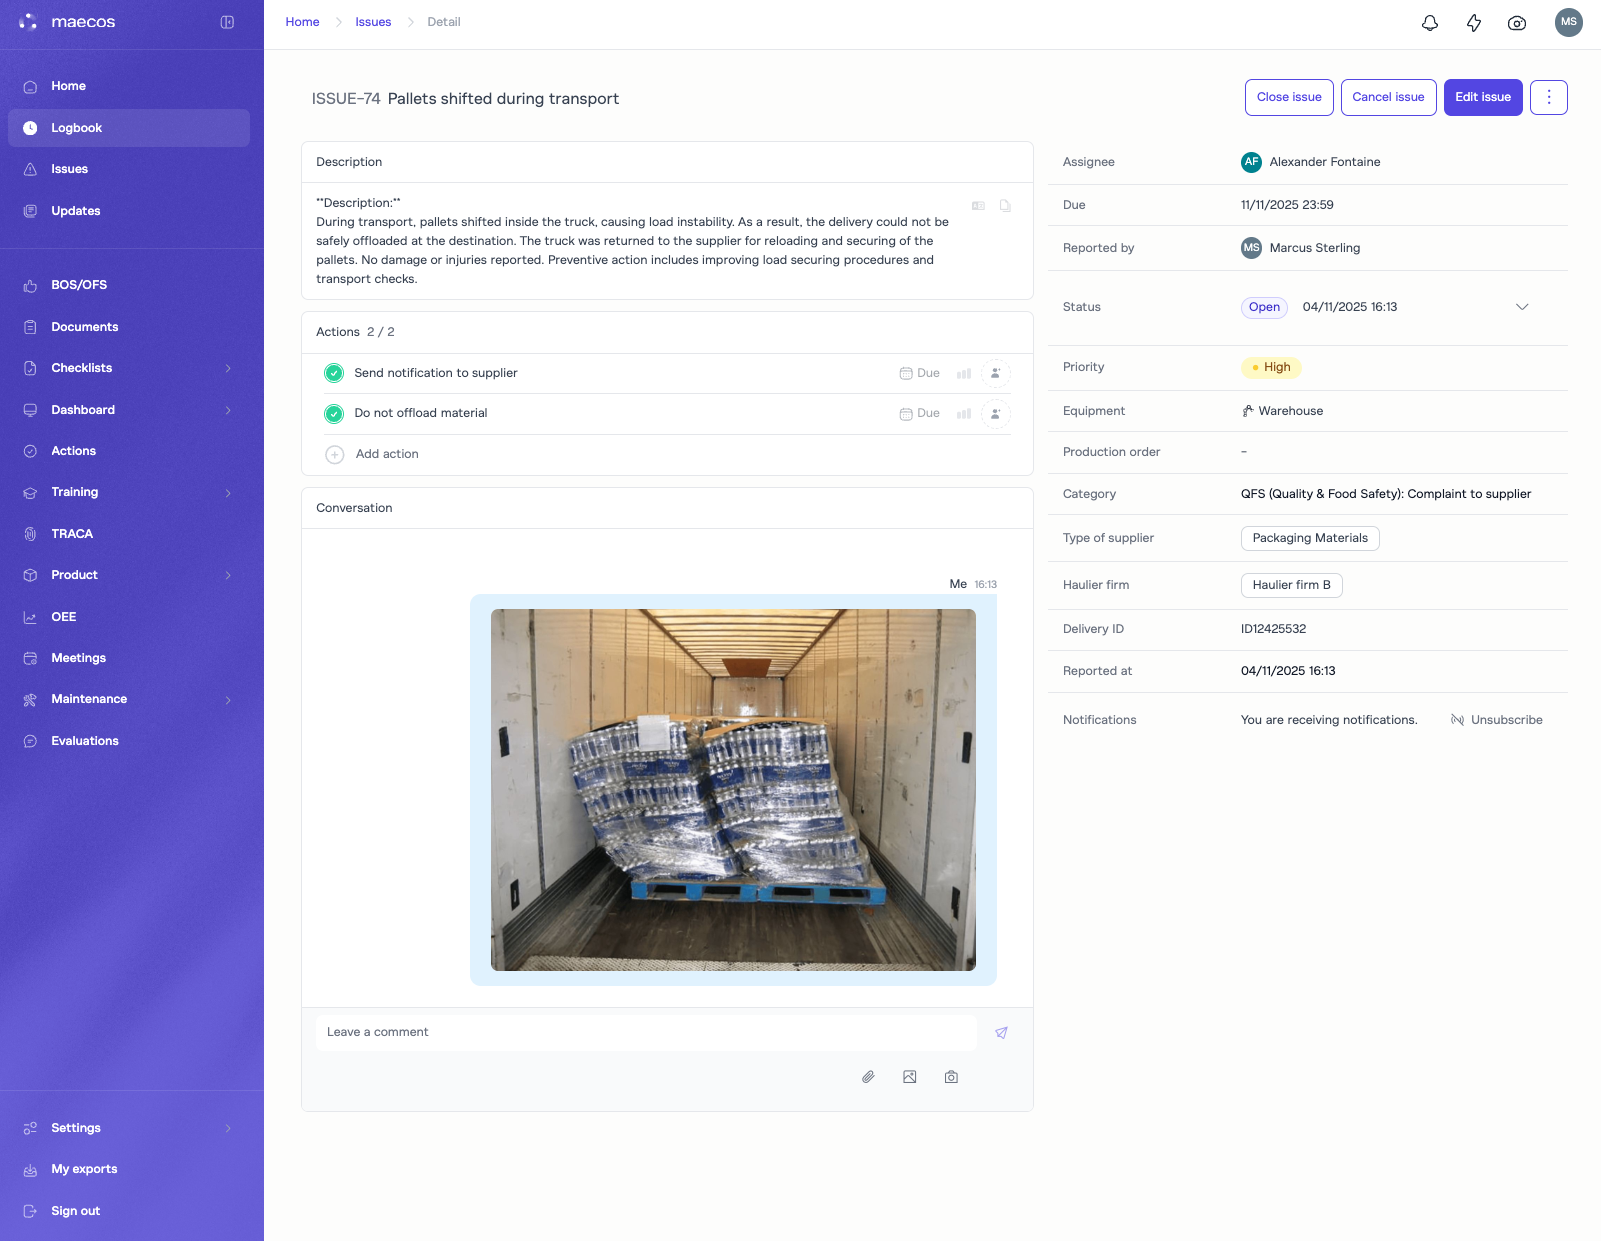Click the camera icon in top bar
This screenshot has height=1241, width=1601.
coord(1517,23)
